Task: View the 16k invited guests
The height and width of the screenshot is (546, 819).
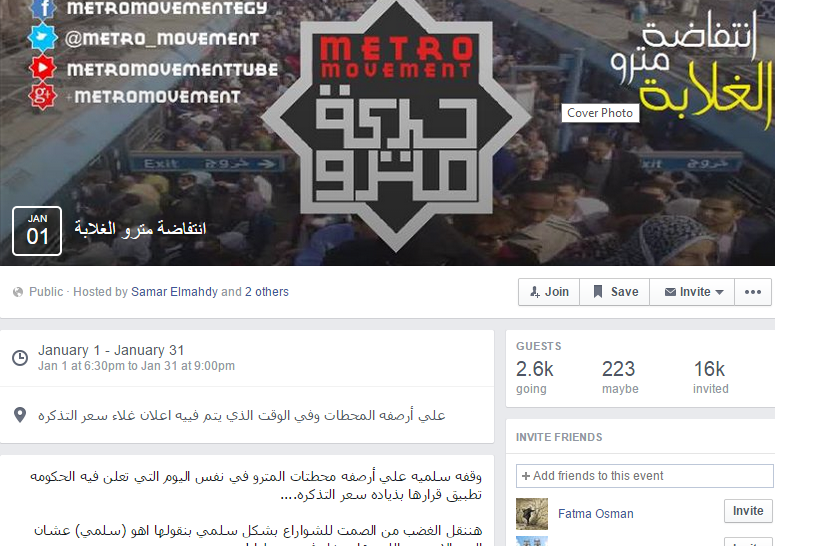Action: coord(710,377)
